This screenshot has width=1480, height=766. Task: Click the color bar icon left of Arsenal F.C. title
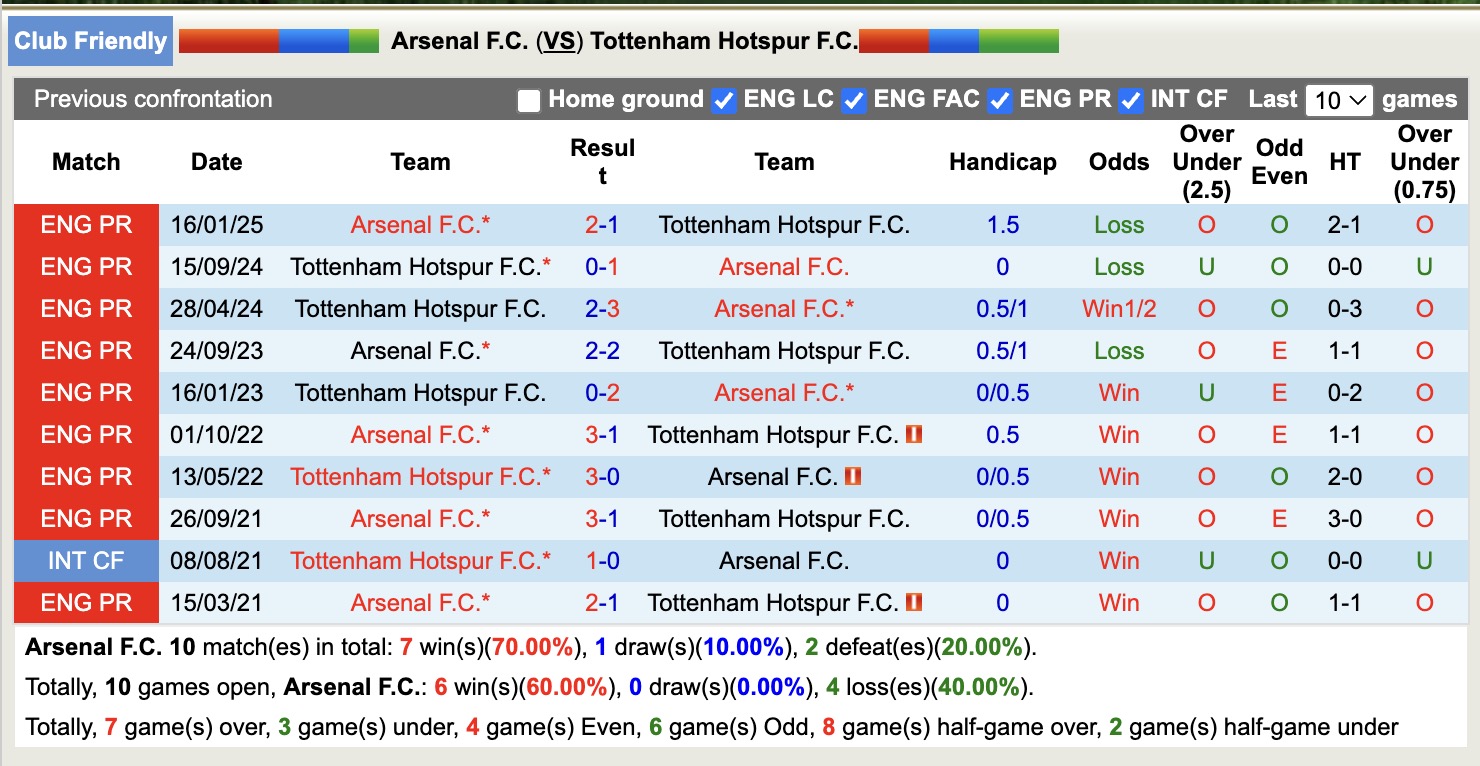click(277, 41)
